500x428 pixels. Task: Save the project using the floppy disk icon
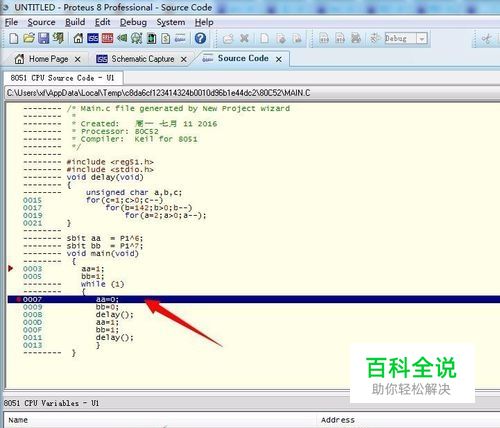point(43,38)
